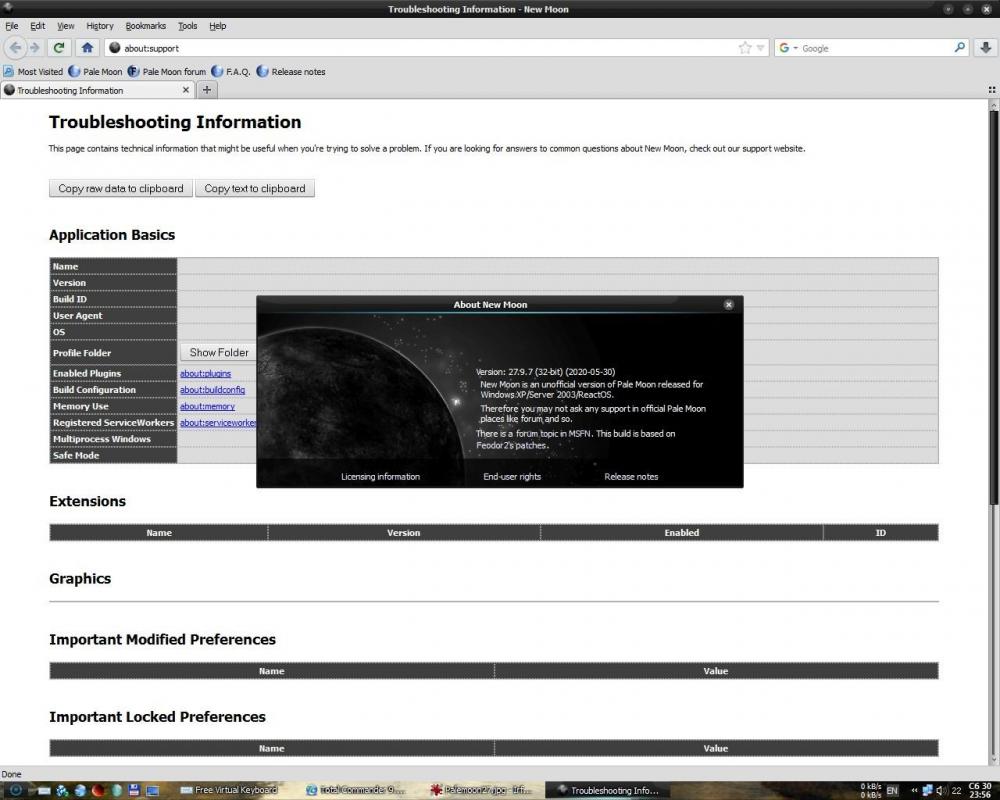Expand the URL history dropdown arrow
The width and height of the screenshot is (1000, 800).
[761, 48]
